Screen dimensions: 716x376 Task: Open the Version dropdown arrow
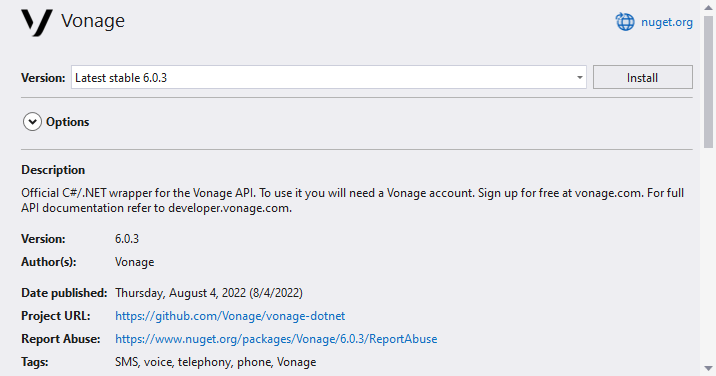579,77
